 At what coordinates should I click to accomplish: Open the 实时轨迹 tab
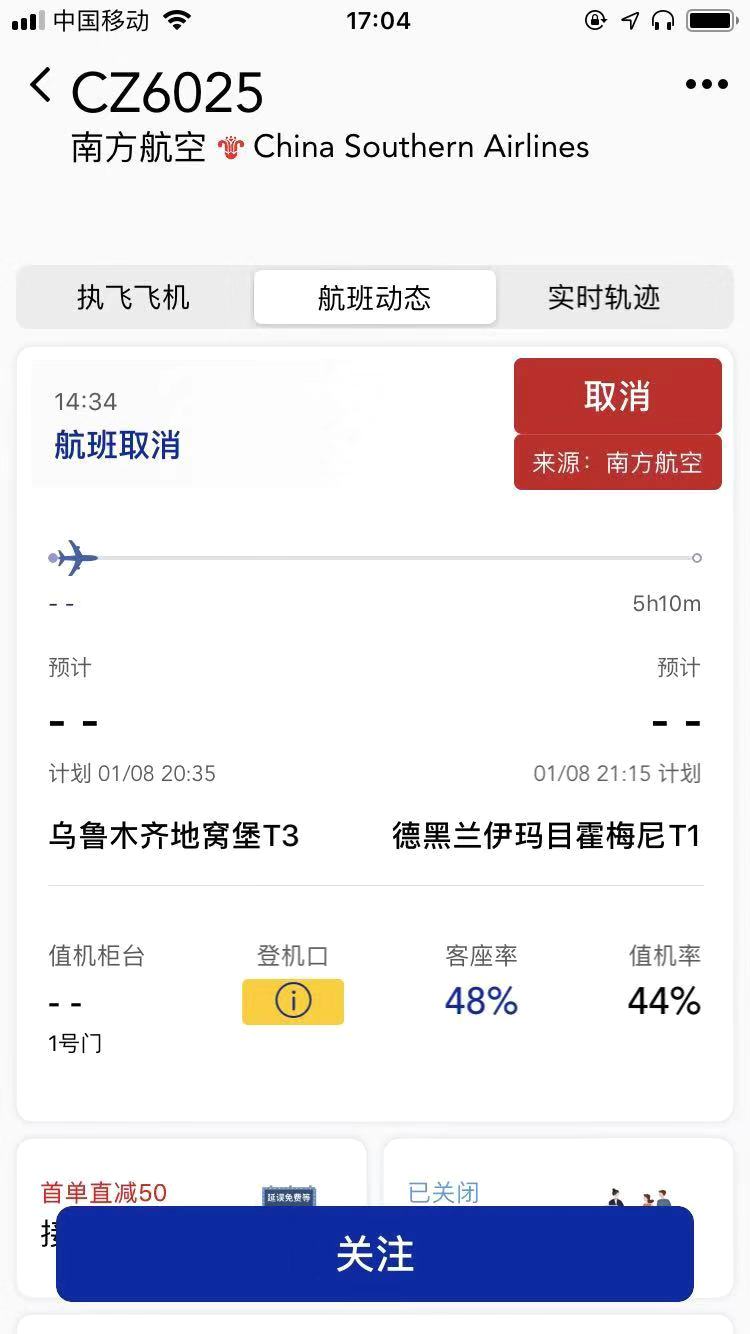[x=604, y=297]
